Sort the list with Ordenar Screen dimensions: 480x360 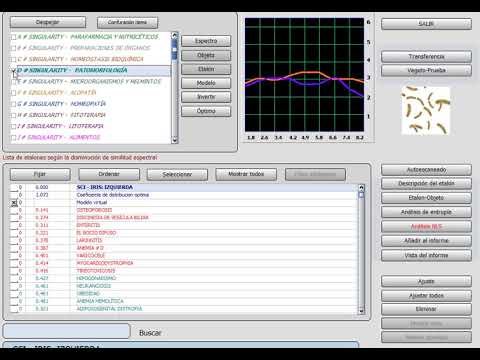[109, 174]
